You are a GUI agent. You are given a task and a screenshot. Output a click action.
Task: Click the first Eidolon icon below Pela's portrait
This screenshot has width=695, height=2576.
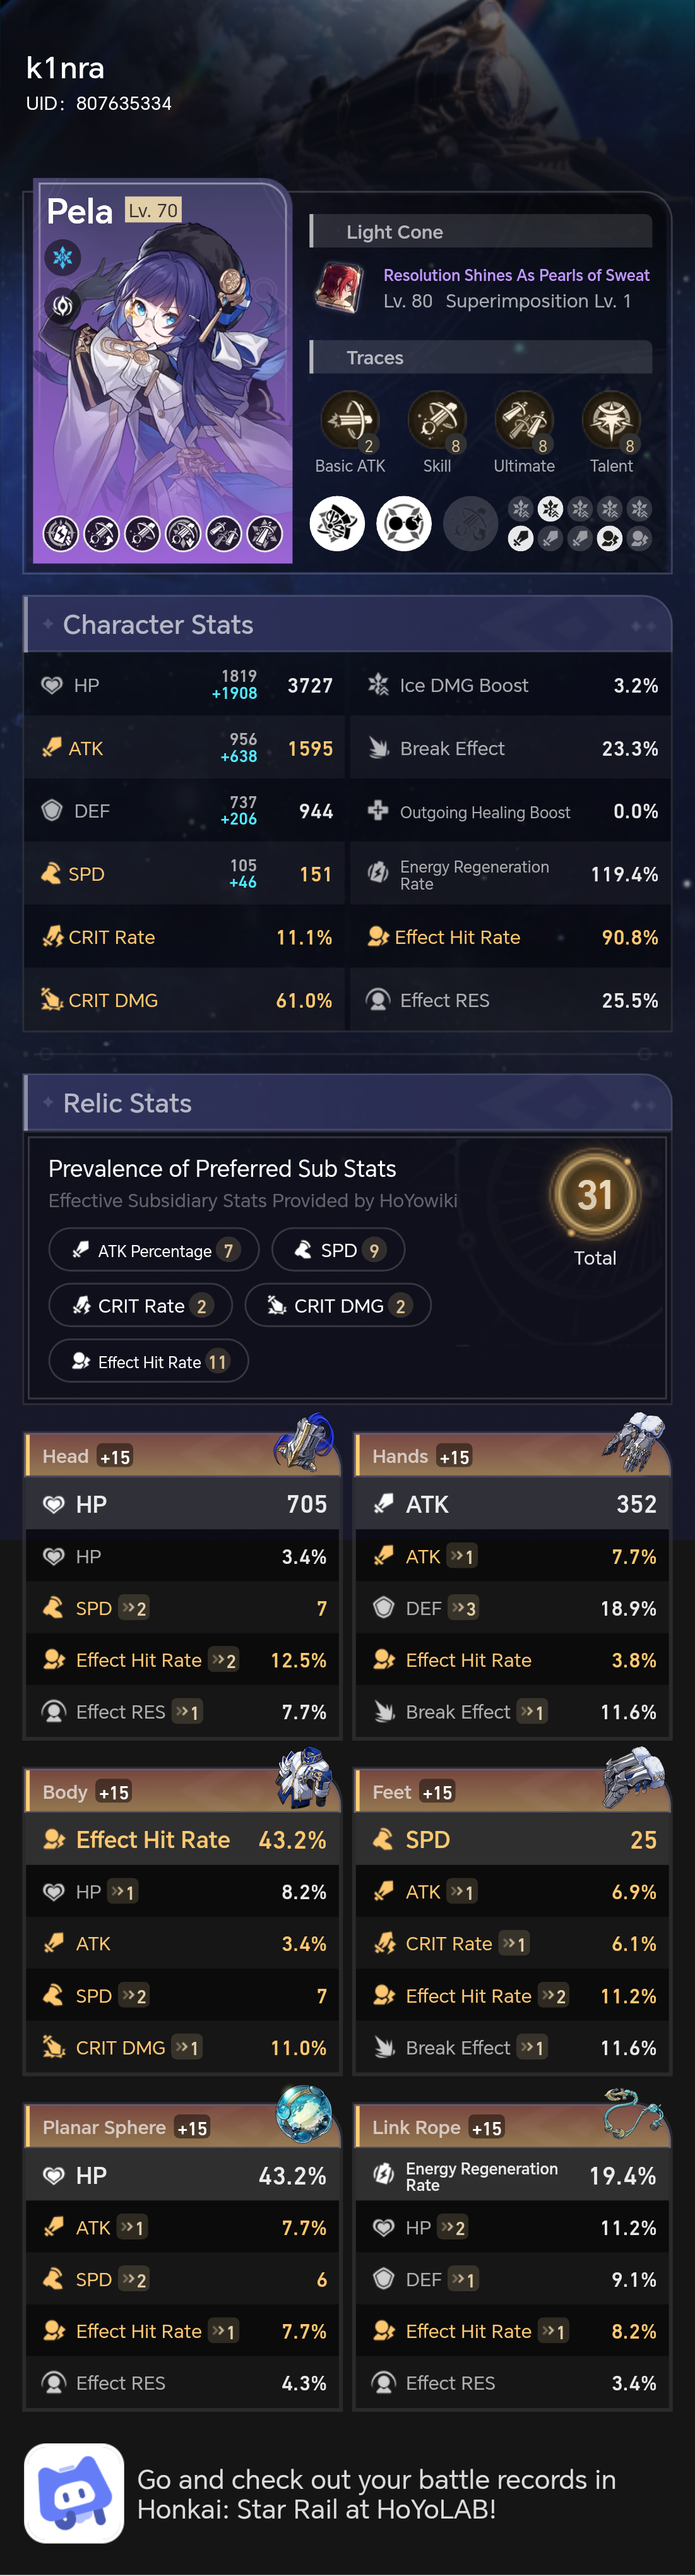(61, 533)
